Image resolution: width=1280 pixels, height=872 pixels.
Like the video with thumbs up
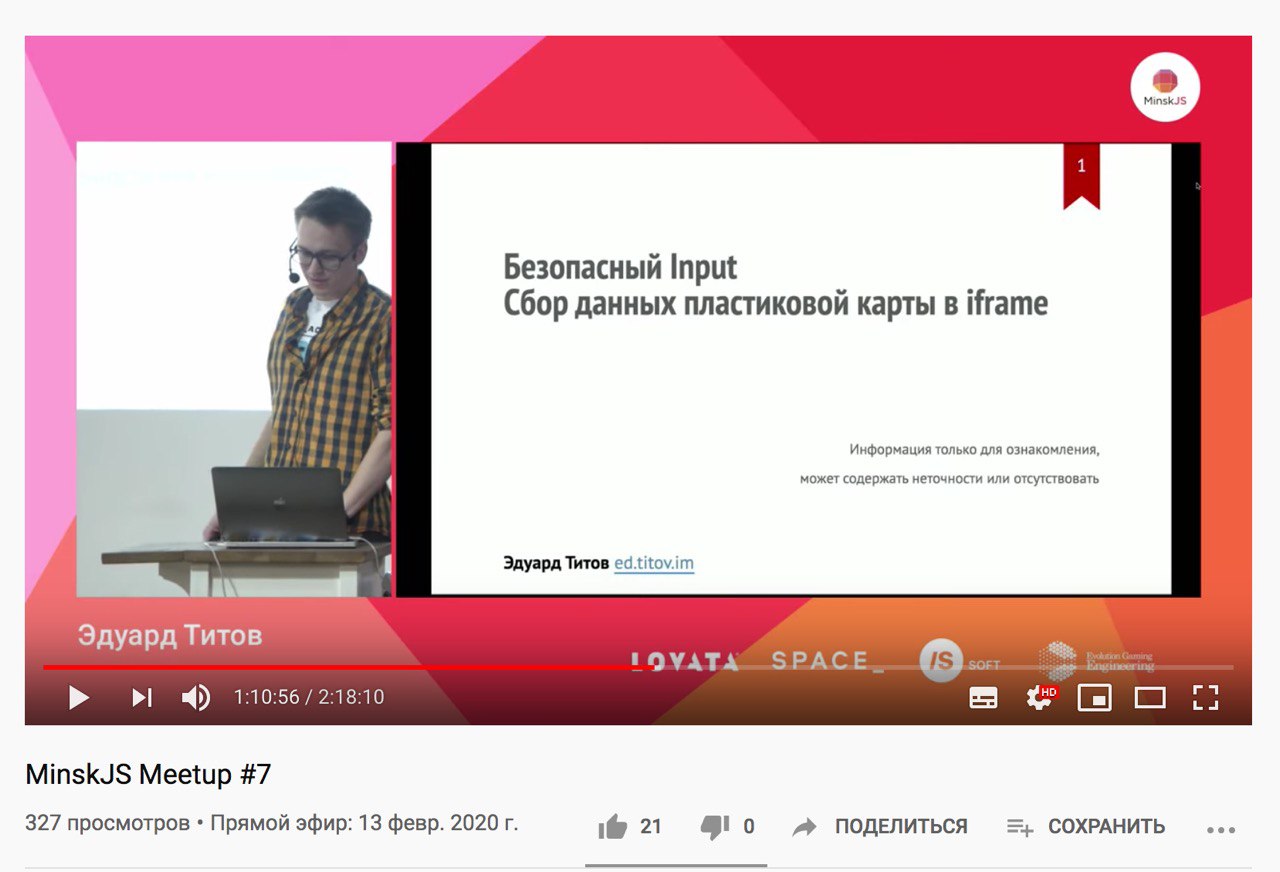point(613,827)
